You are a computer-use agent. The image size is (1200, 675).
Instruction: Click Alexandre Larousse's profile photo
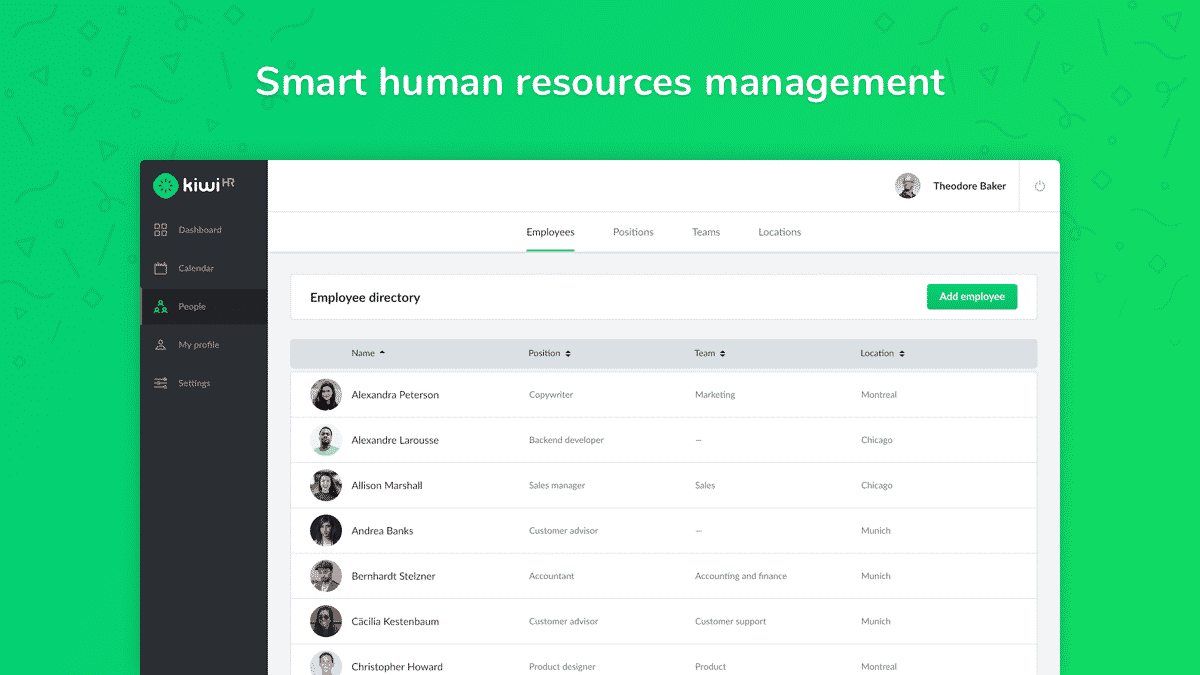click(x=326, y=440)
